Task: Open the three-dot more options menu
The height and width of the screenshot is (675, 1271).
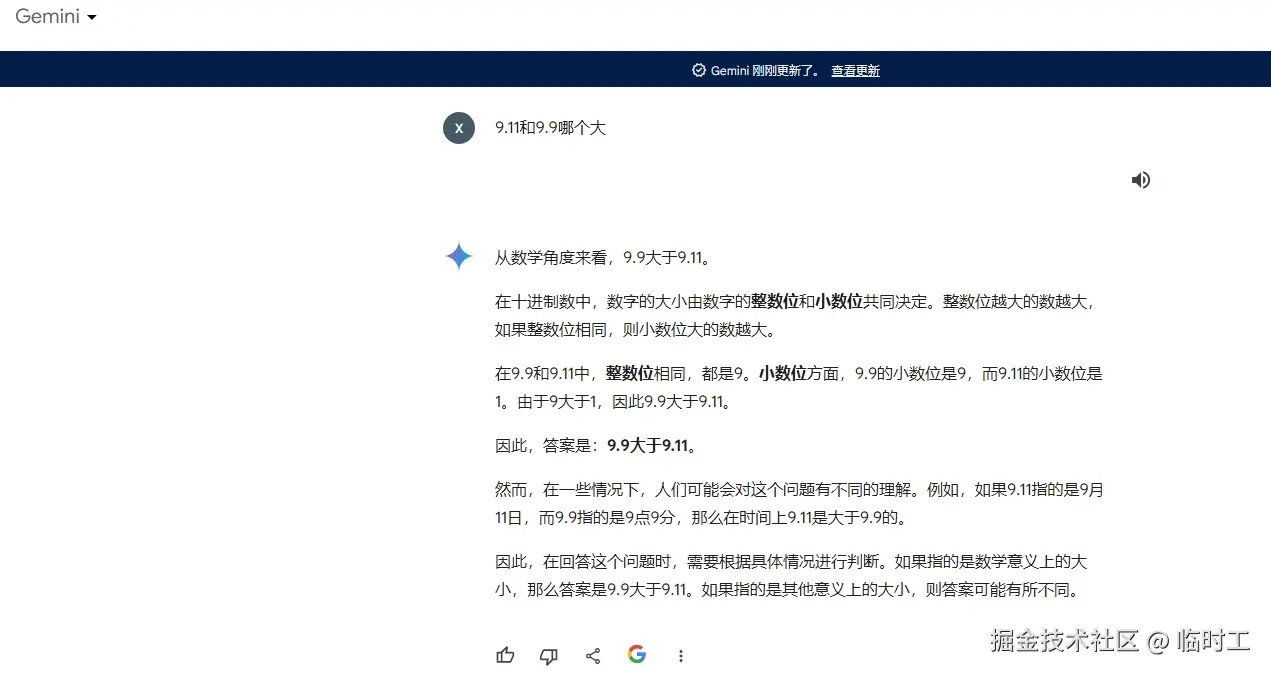Action: pyautogui.click(x=681, y=656)
